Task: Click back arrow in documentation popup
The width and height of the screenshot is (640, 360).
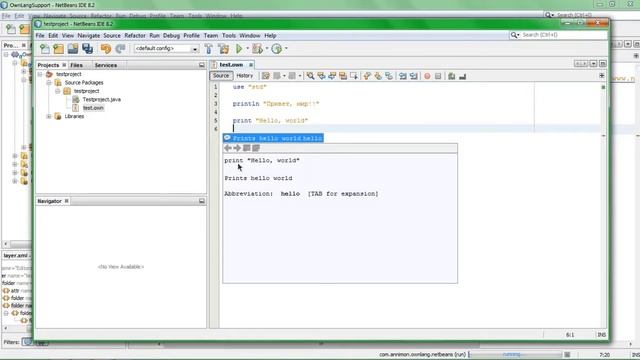Action: tap(228, 148)
